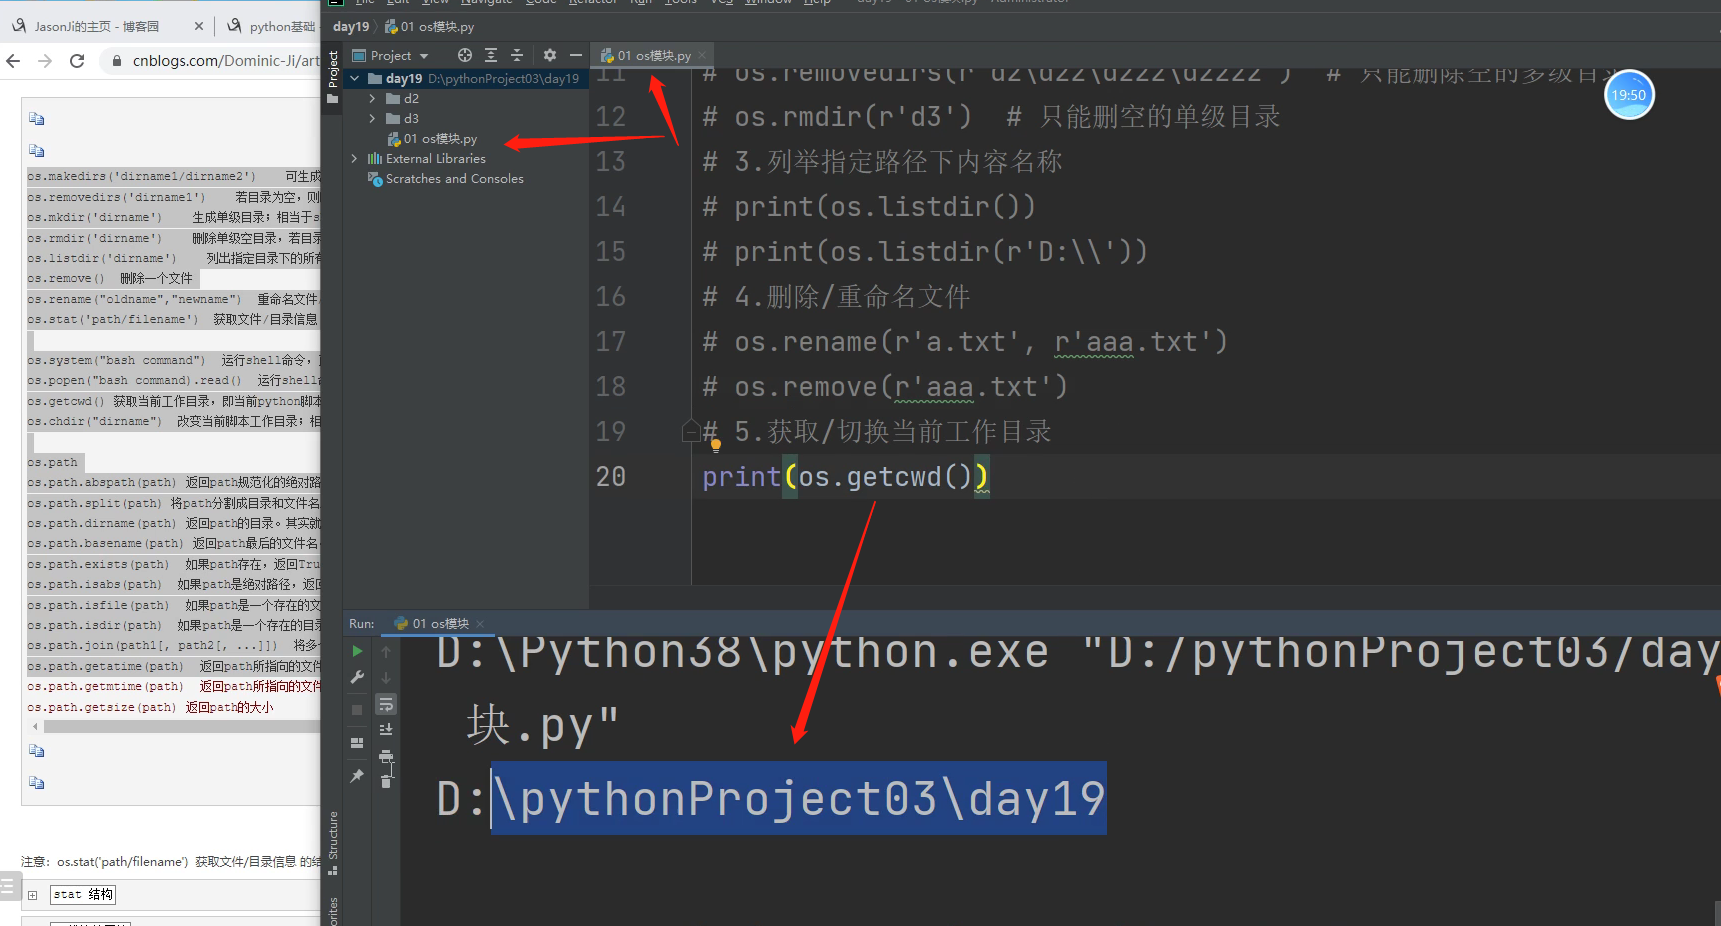Hide the Project panel with minus icon
The image size is (1721, 926).
(x=576, y=55)
